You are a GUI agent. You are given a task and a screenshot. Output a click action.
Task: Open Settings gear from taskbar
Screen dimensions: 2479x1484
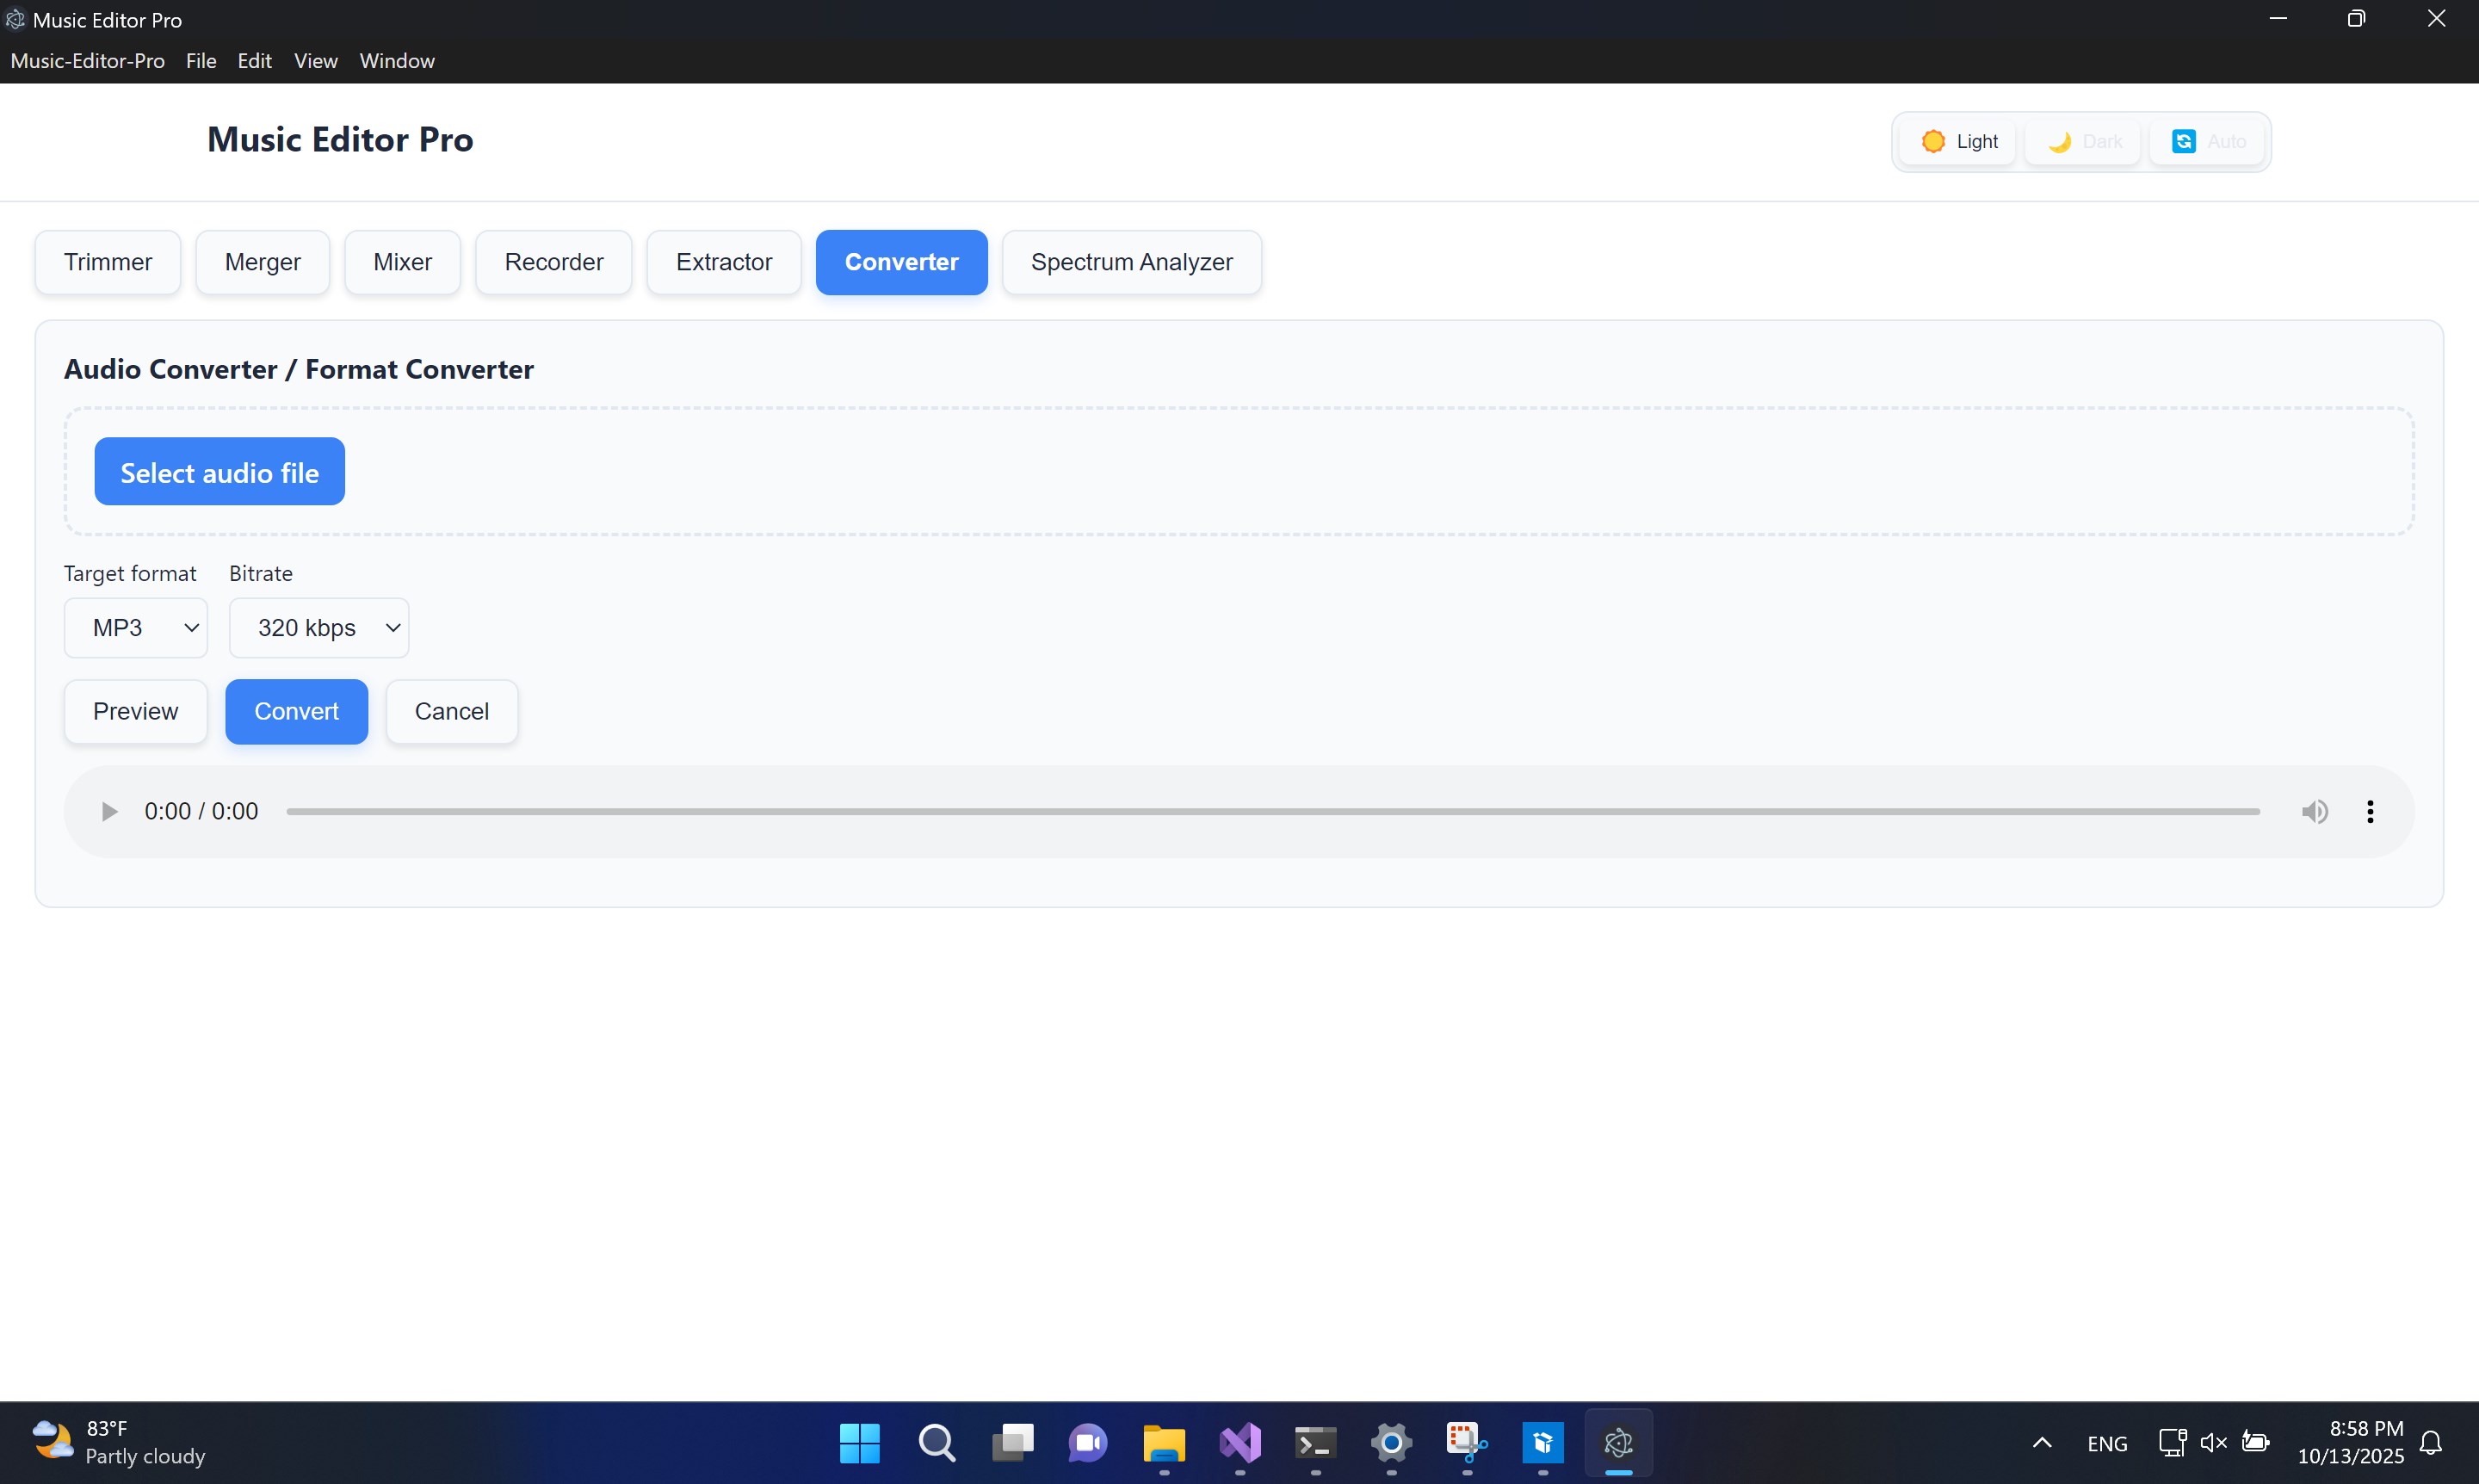point(1391,1443)
